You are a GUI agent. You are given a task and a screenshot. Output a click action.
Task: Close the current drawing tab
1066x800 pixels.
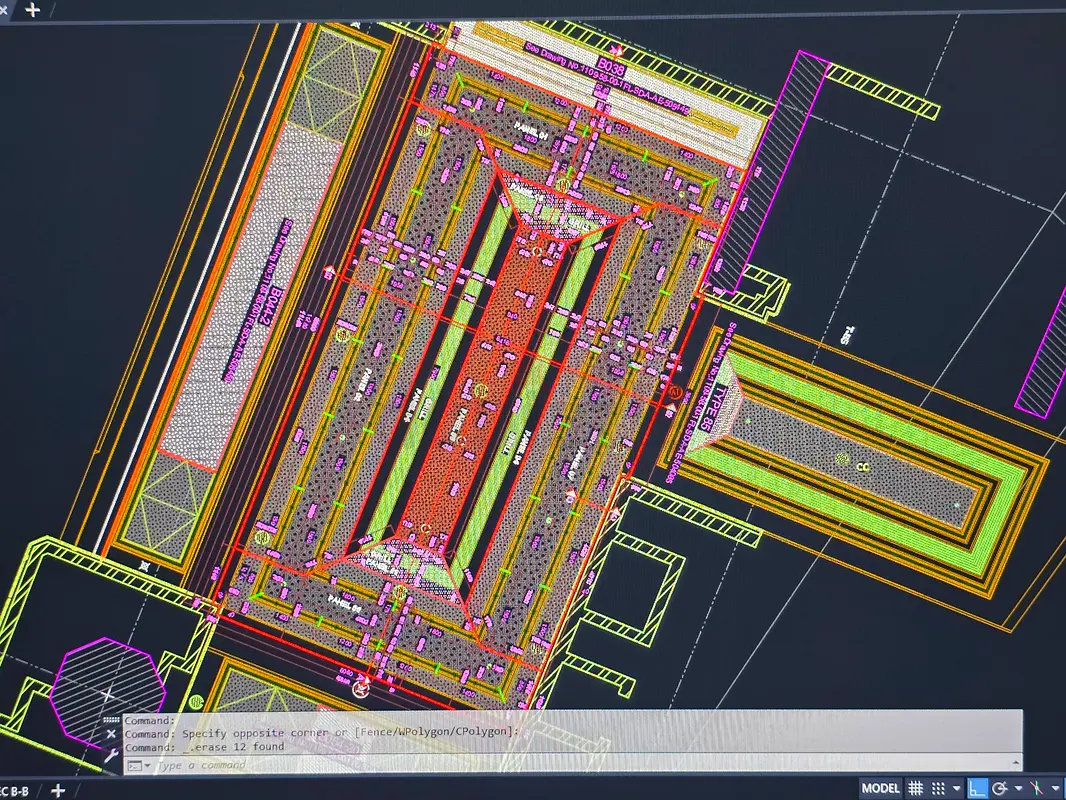tap(3, 10)
